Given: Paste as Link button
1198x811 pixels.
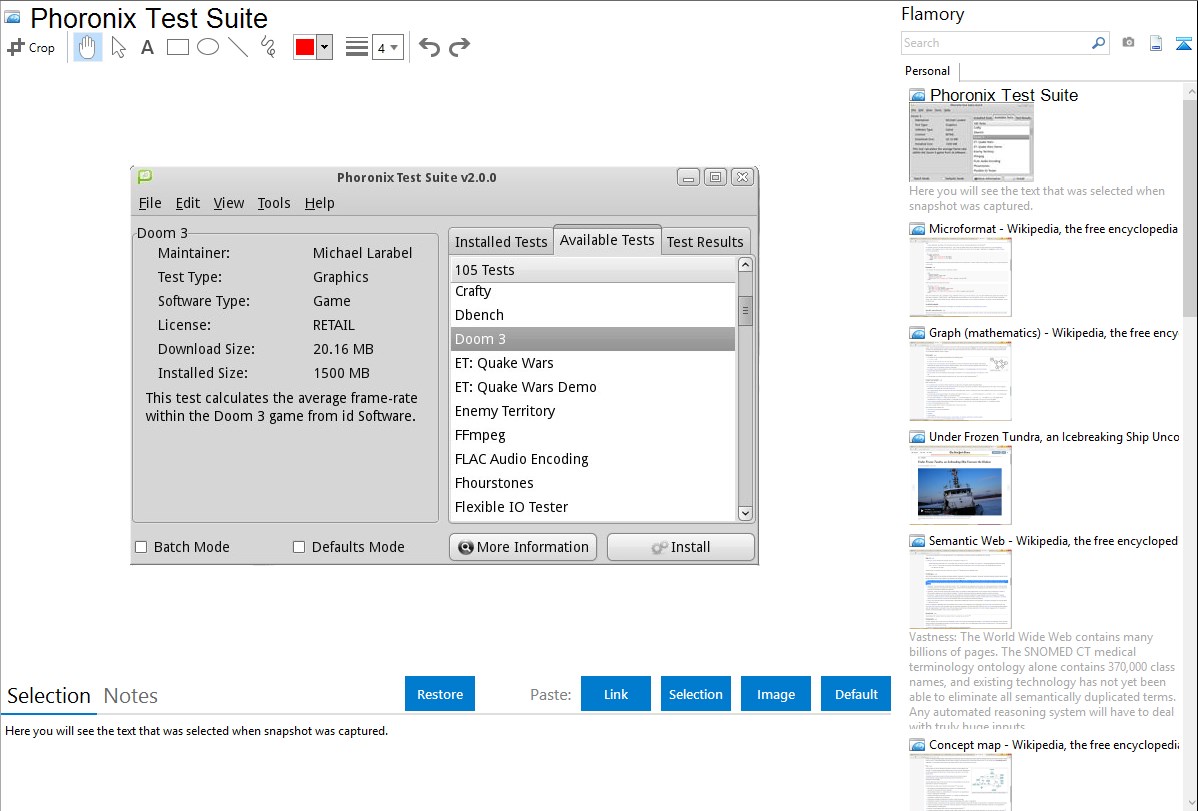Looking at the screenshot, I should click(x=616, y=694).
